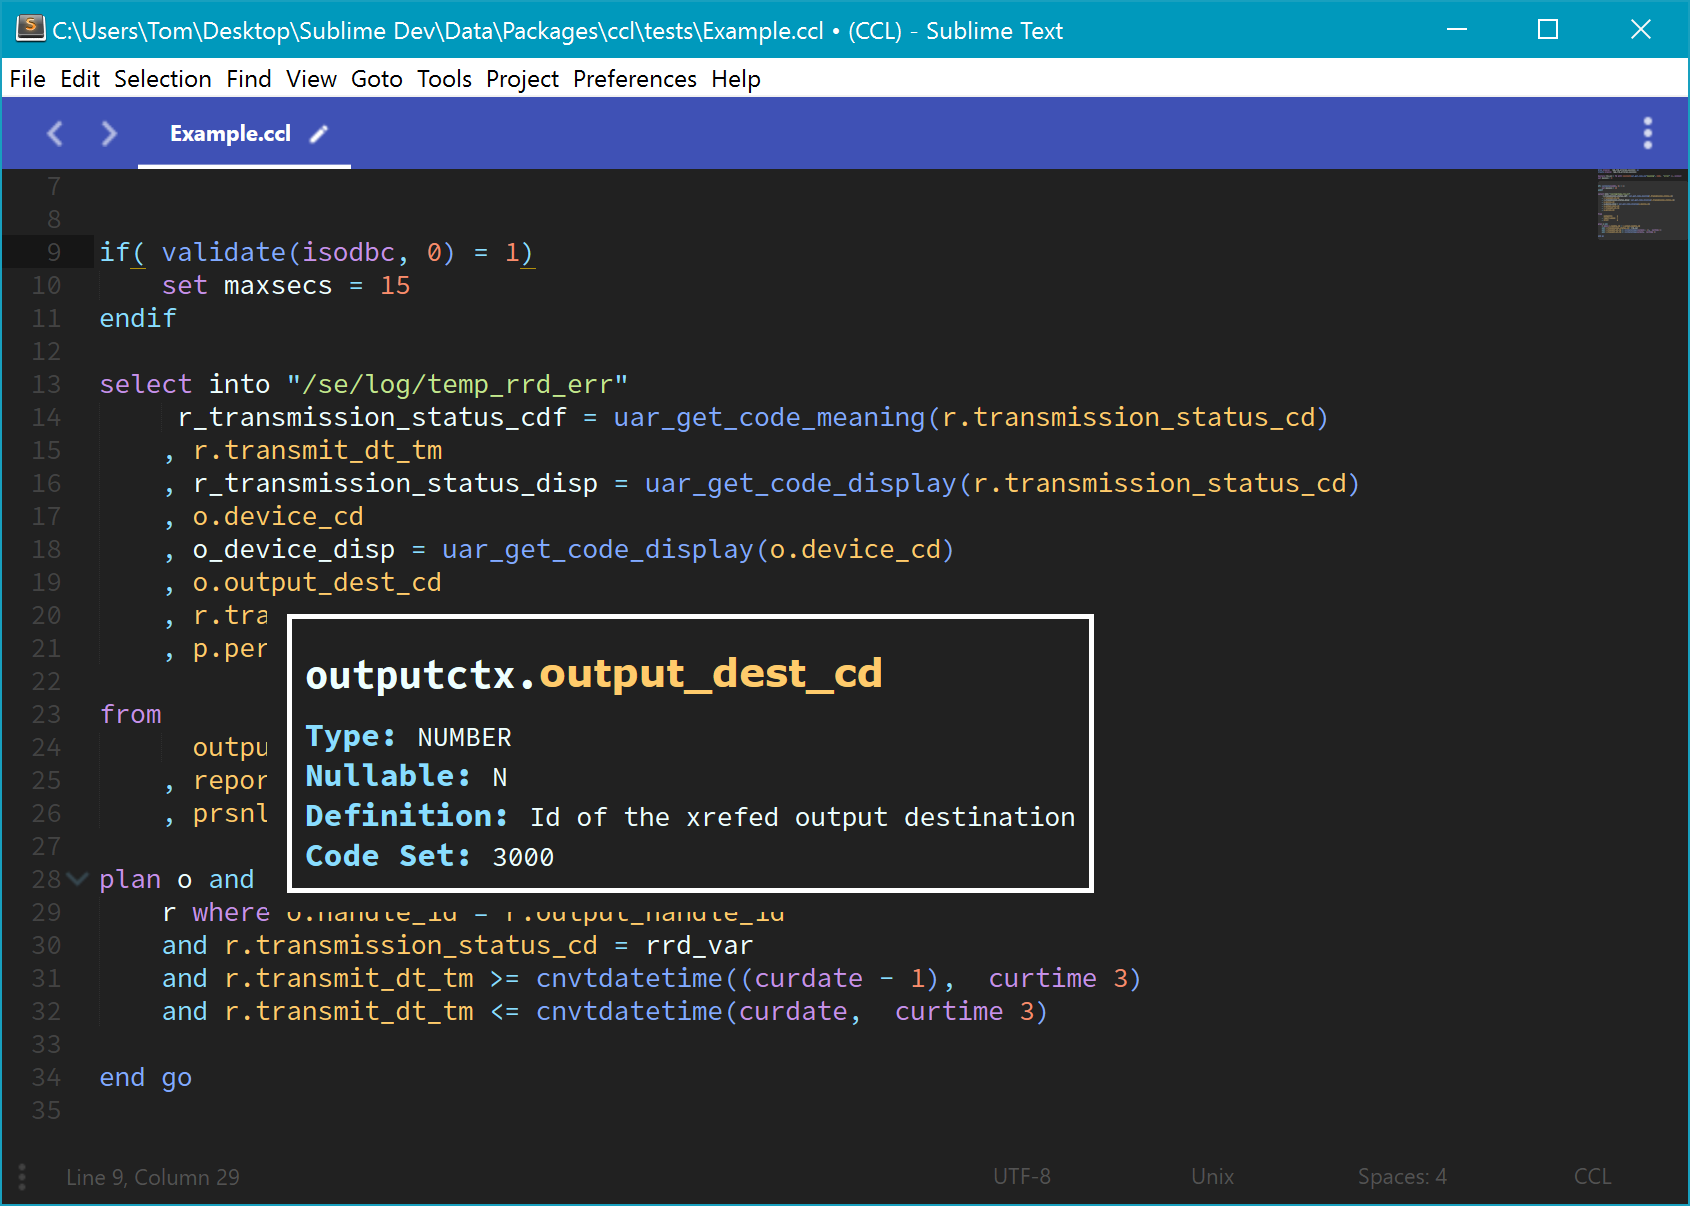Open the Edit menu
The image size is (1690, 1206).
pyautogui.click(x=80, y=79)
